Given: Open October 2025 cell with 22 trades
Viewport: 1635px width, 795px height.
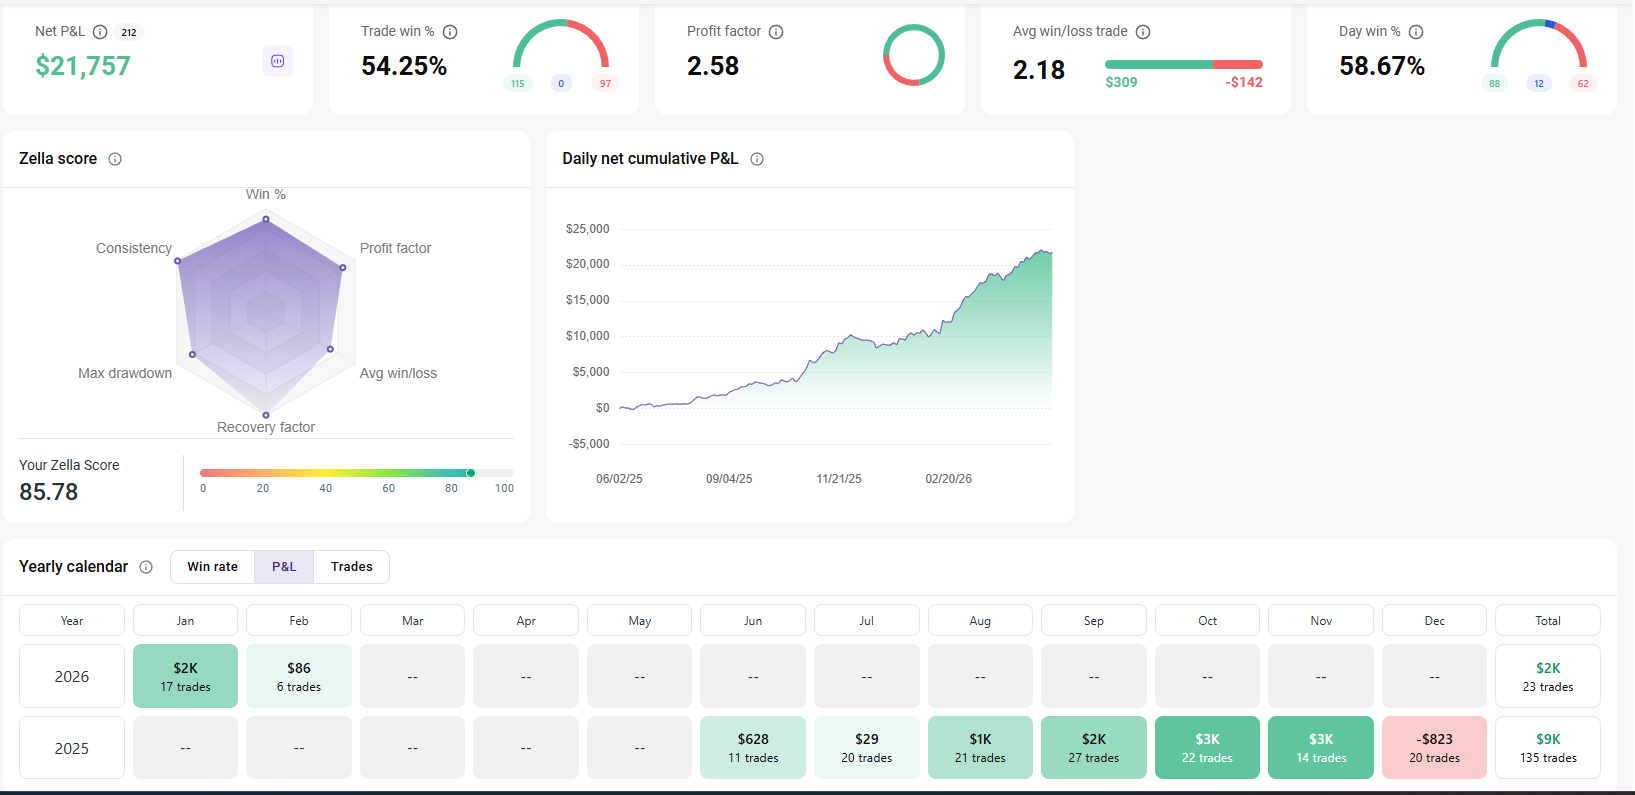Looking at the screenshot, I should pyautogui.click(x=1208, y=748).
